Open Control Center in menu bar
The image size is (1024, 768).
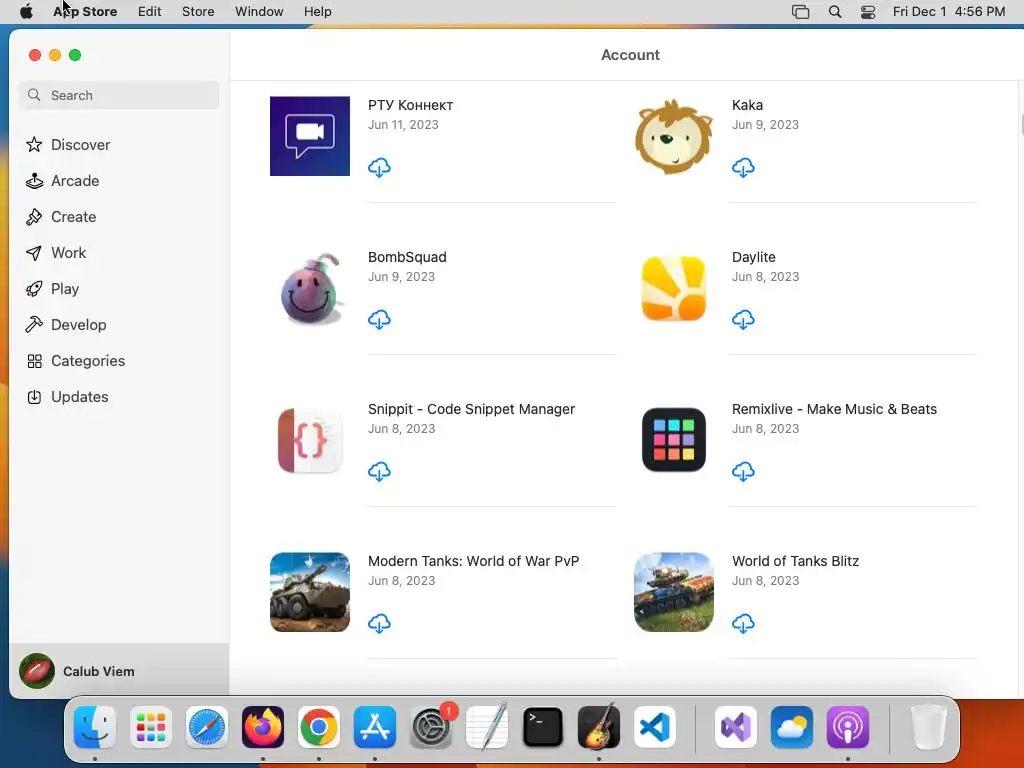tap(868, 12)
